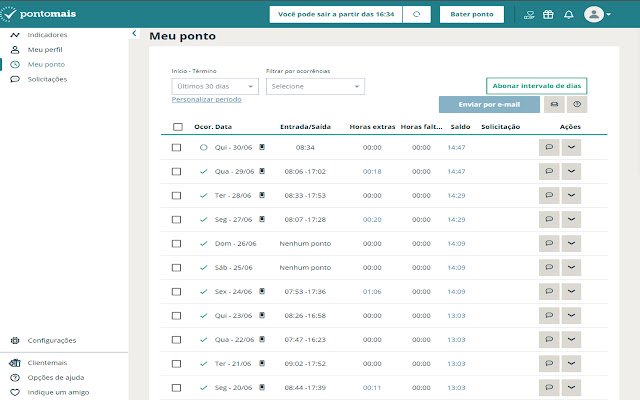Expand actions for Sex - 24/06 row
The height and width of the screenshot is (400, 640).
pyautogui.click(x=571, y=292)
